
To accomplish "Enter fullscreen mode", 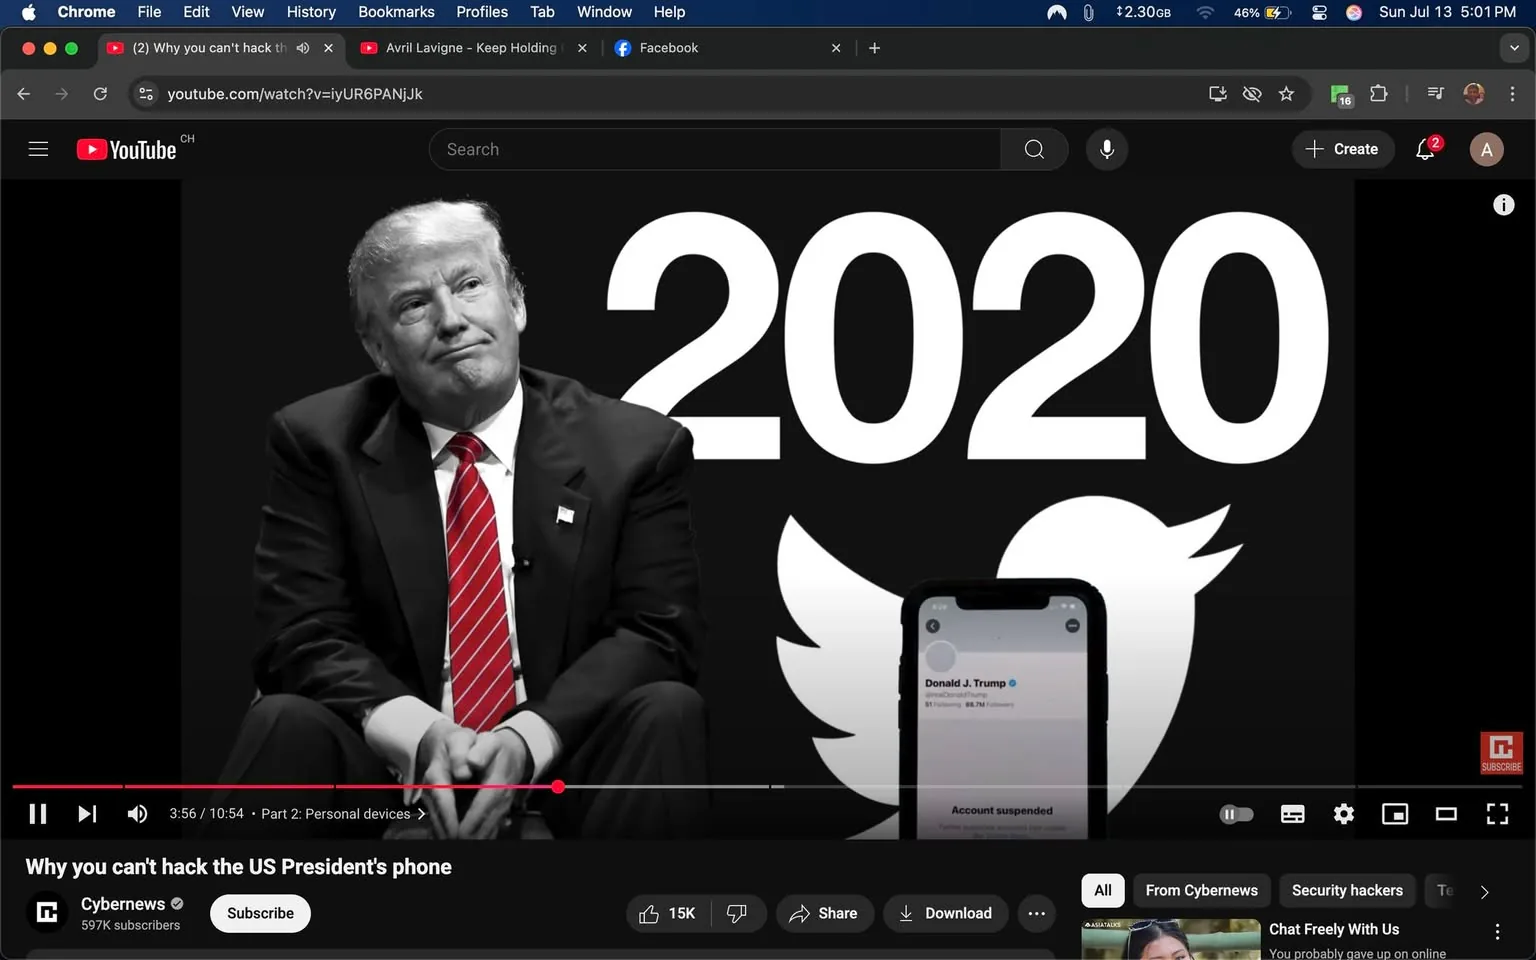I will pyautogui.click(x=1496, y=814).
